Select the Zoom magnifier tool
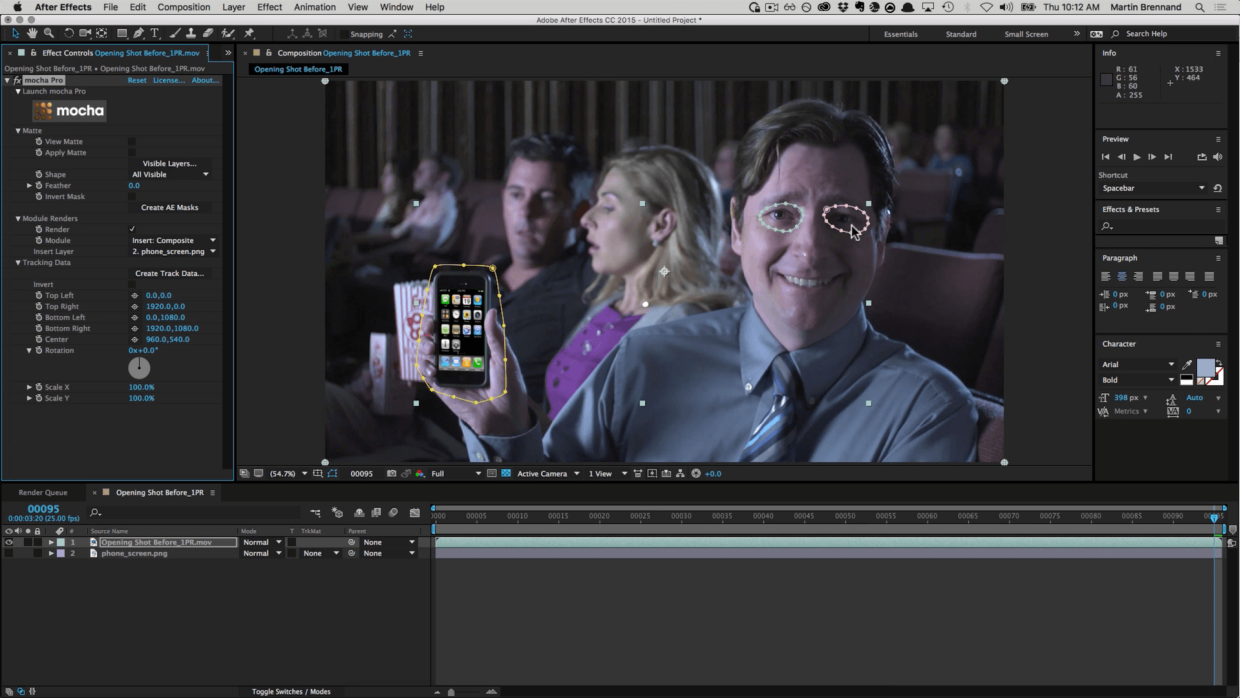Image resolution: width=1240 pixels, height=698 pixels. [49, 33]
